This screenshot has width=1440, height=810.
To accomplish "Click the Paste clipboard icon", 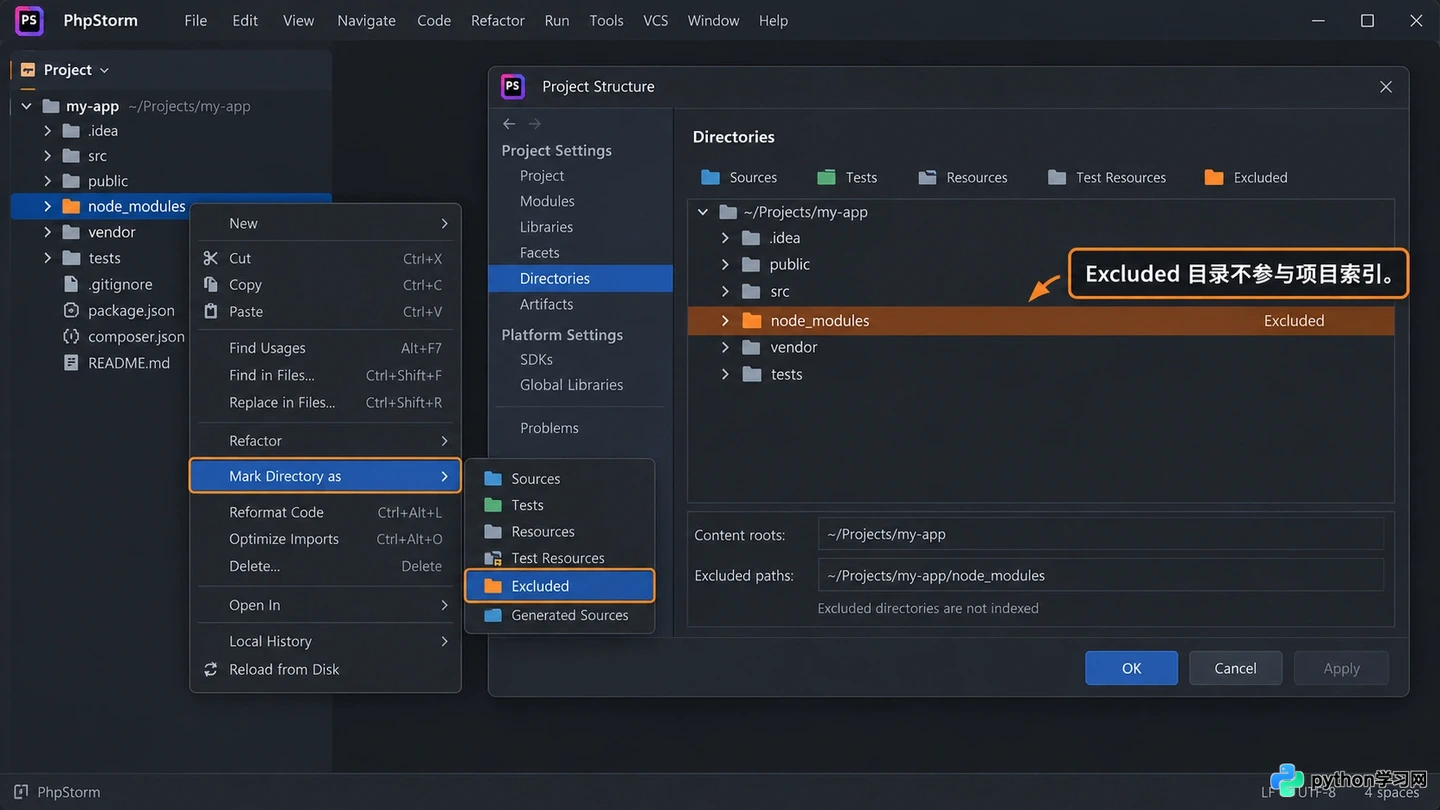I will pos(210,311).
